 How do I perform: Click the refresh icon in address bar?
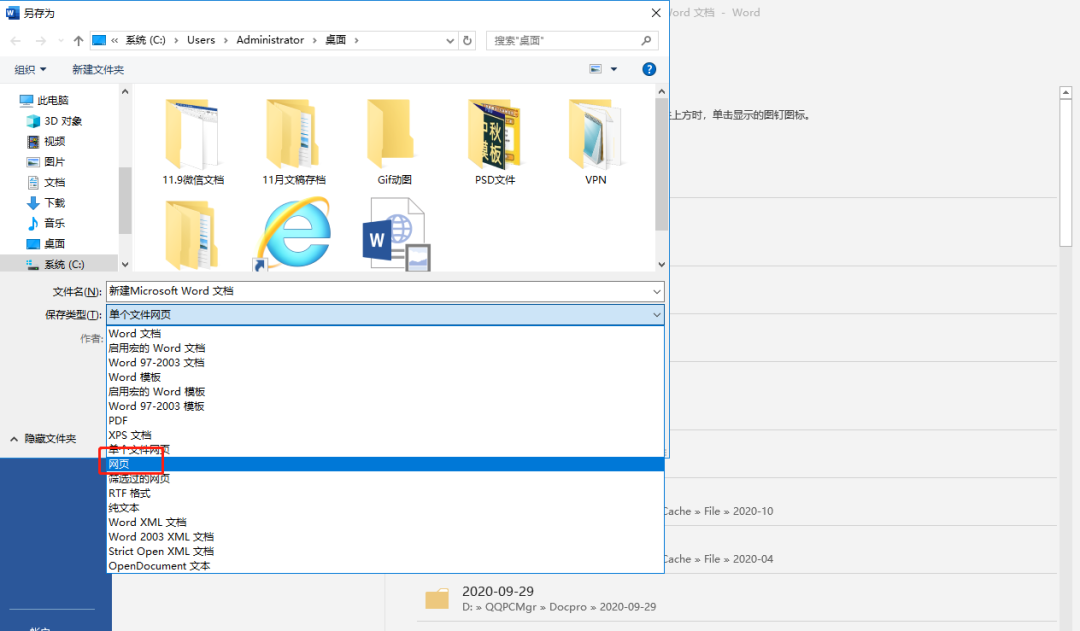point(467,41)
